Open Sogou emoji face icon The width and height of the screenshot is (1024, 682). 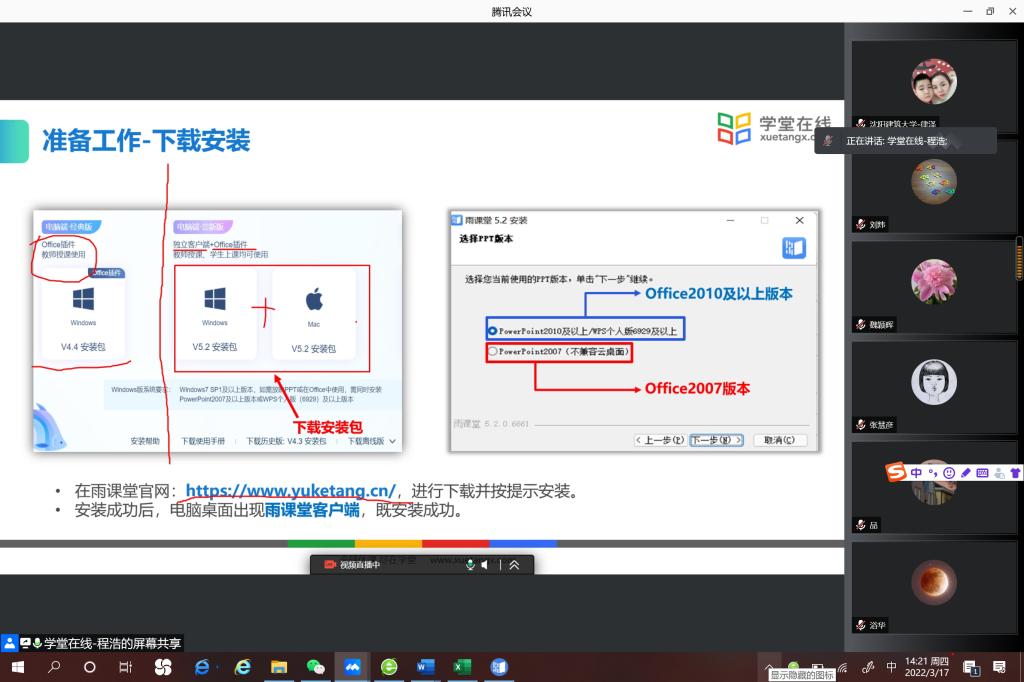tap(948, 472)
